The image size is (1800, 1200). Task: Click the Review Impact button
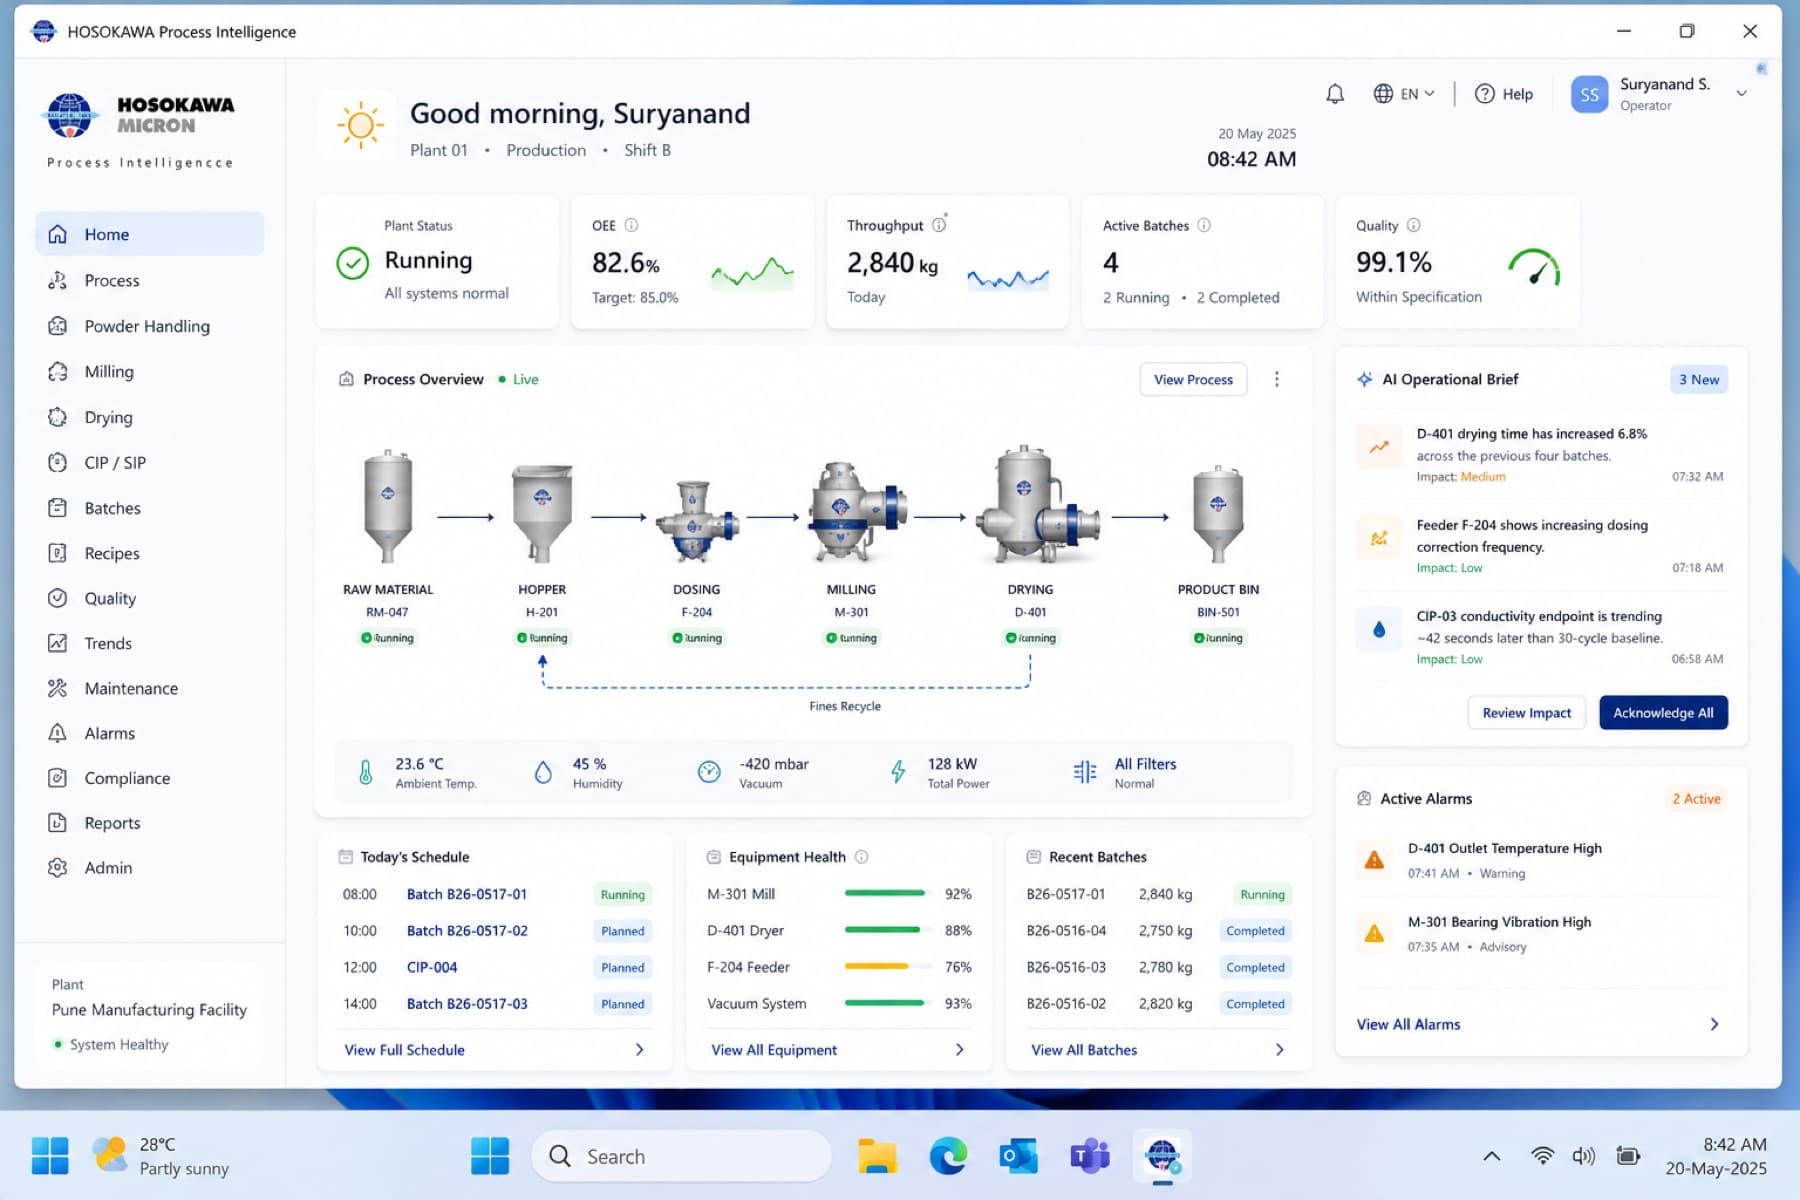1526,713
